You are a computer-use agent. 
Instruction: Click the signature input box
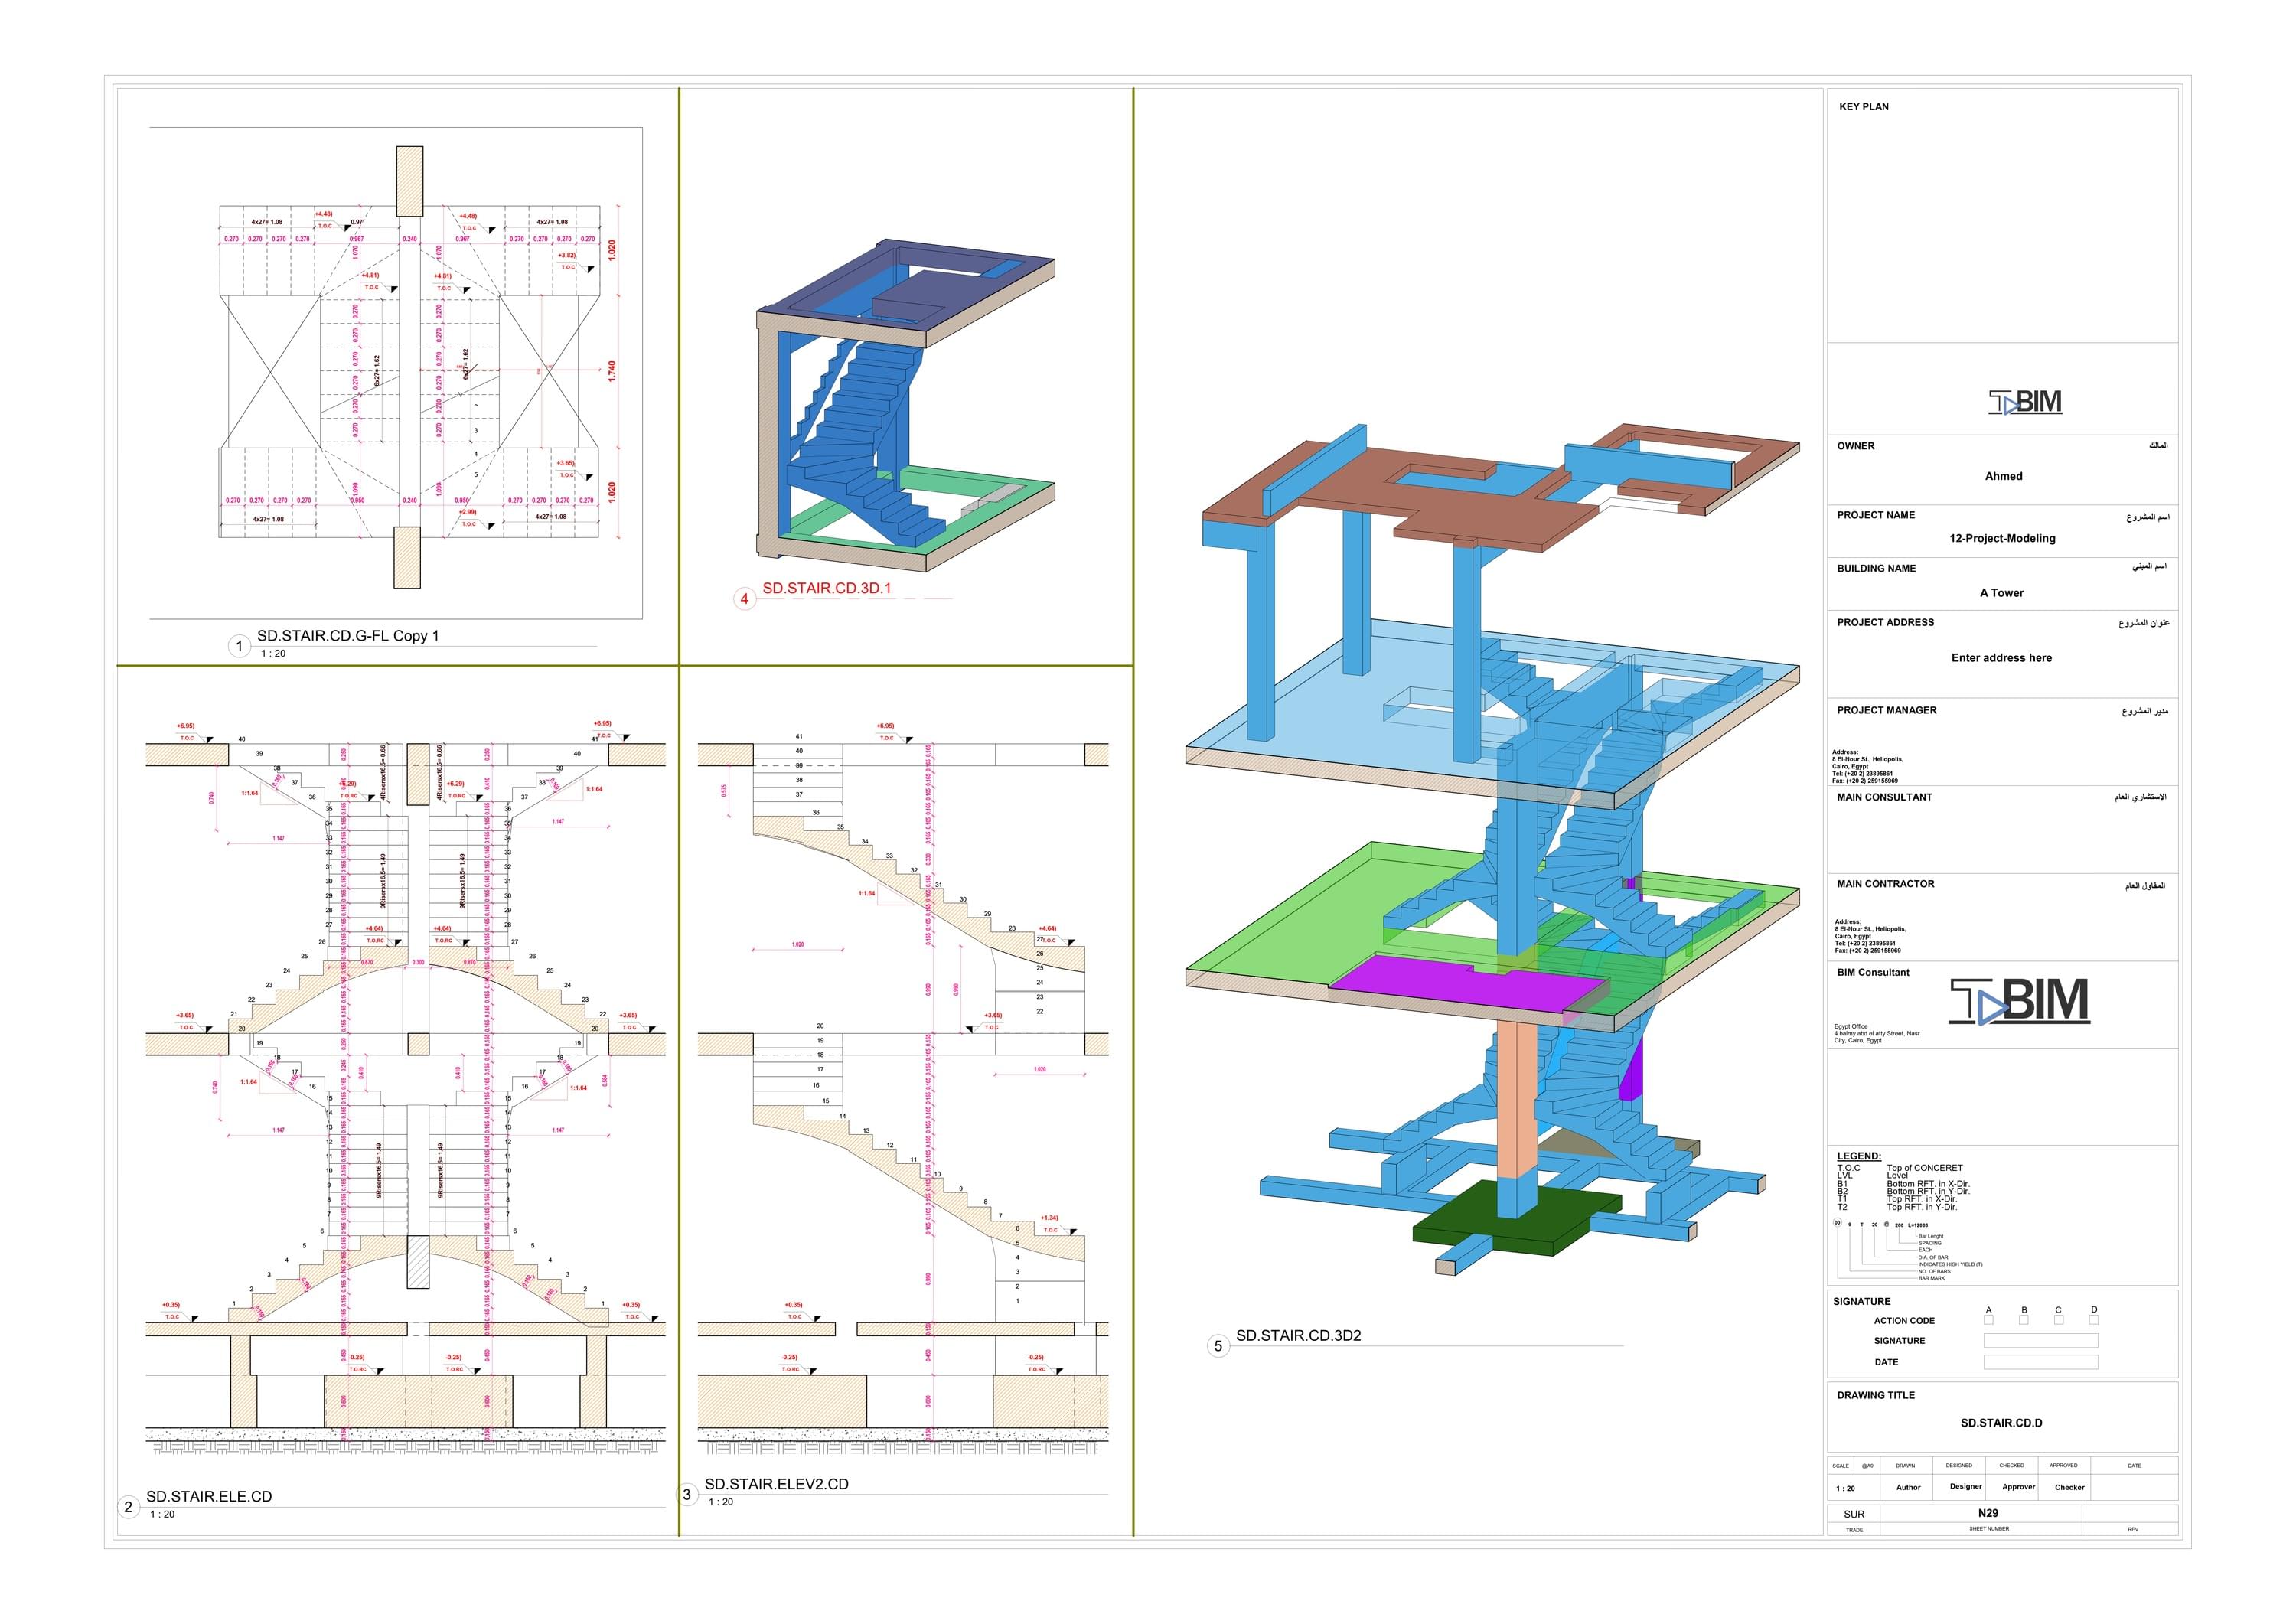pos(2040,1340)
